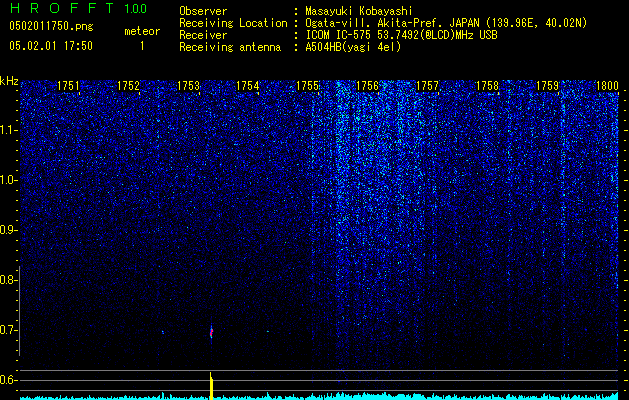Click the 1.1 kHz axis label
629x400 pixels.
tap(7, 130)
